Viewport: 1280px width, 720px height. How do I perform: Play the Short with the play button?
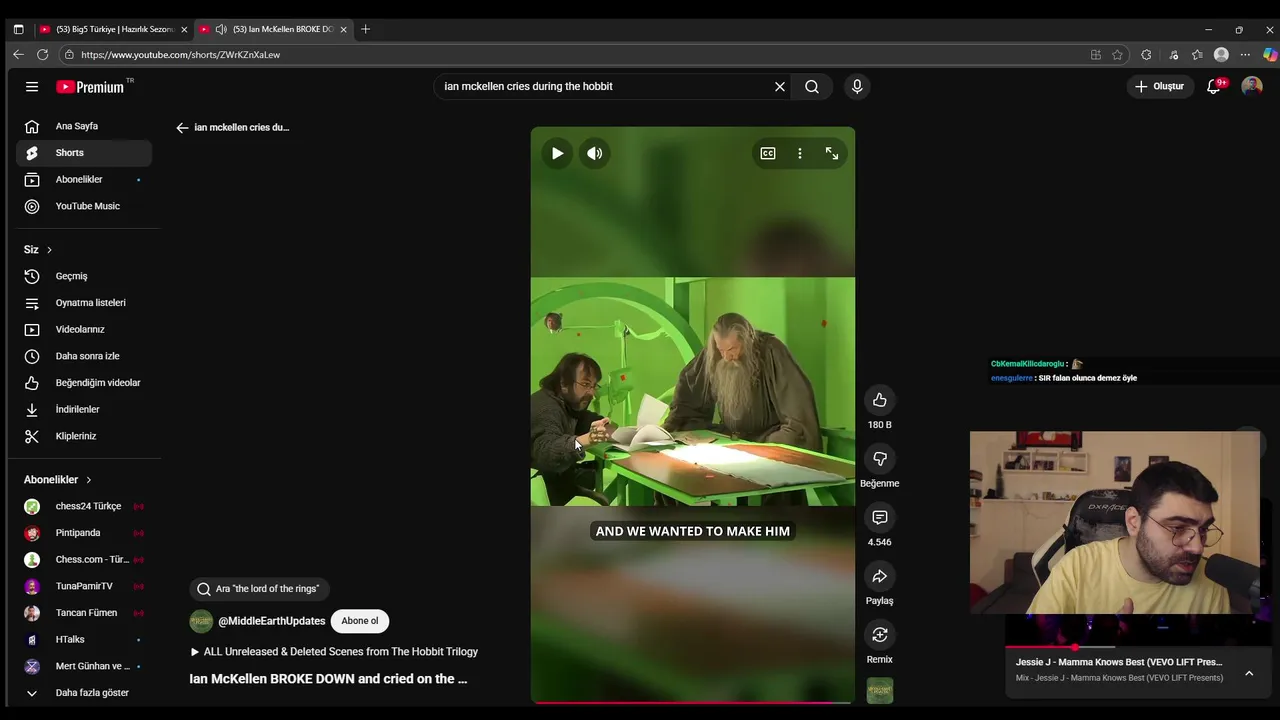[x=557, y=153]
